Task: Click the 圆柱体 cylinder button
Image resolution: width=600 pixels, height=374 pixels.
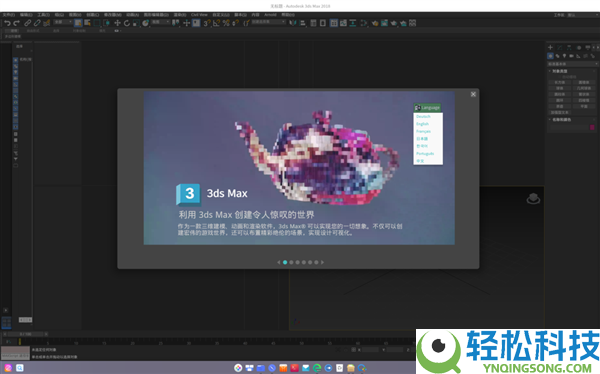Action: coord(560,94)
